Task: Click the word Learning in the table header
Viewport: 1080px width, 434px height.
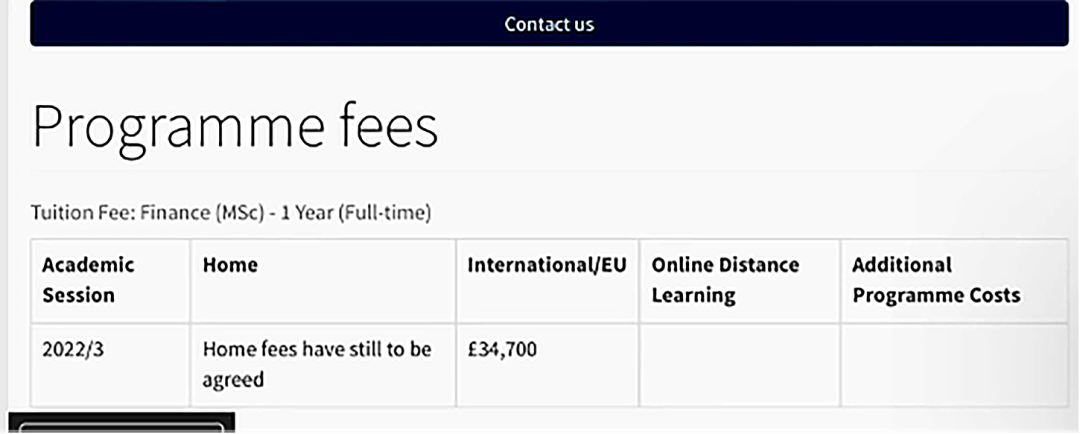Action: point(694,296)
